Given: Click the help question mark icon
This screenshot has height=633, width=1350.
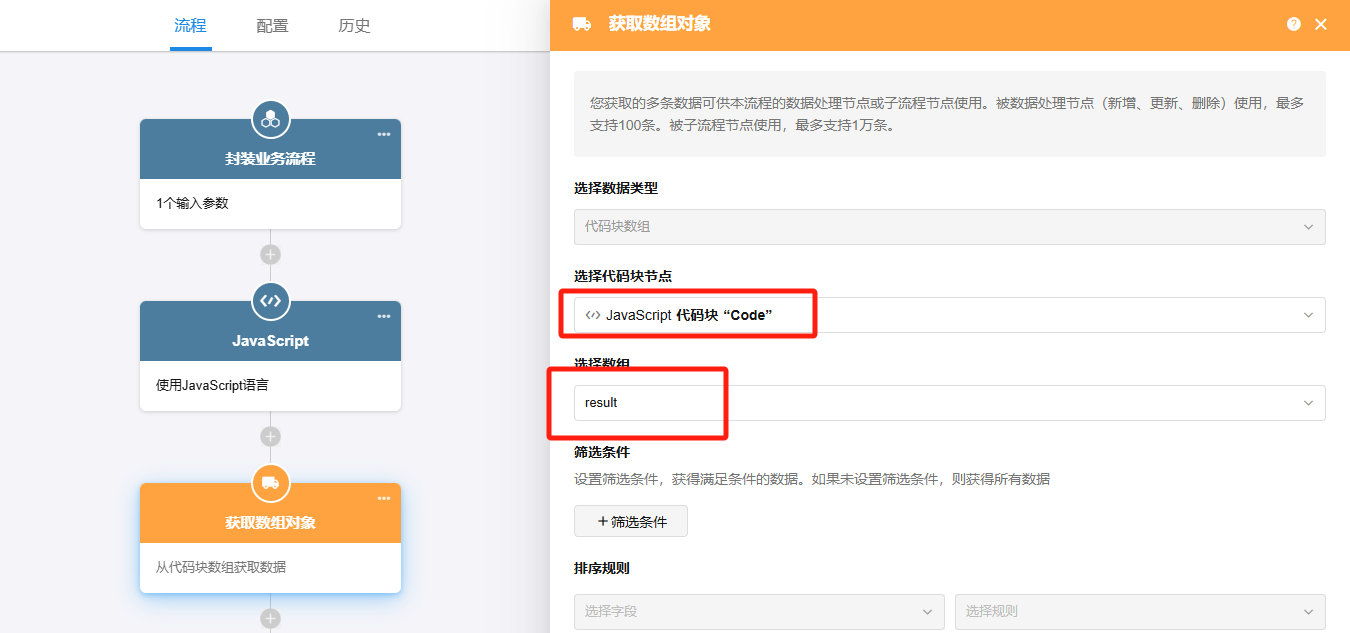Looking at the screenshot, I should click(1294, 25).
